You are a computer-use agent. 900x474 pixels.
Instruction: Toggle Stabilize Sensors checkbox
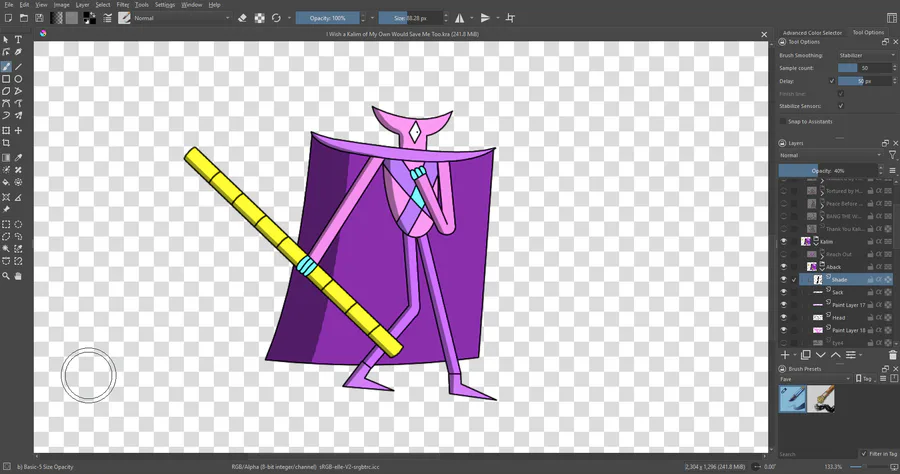[840, 106]
